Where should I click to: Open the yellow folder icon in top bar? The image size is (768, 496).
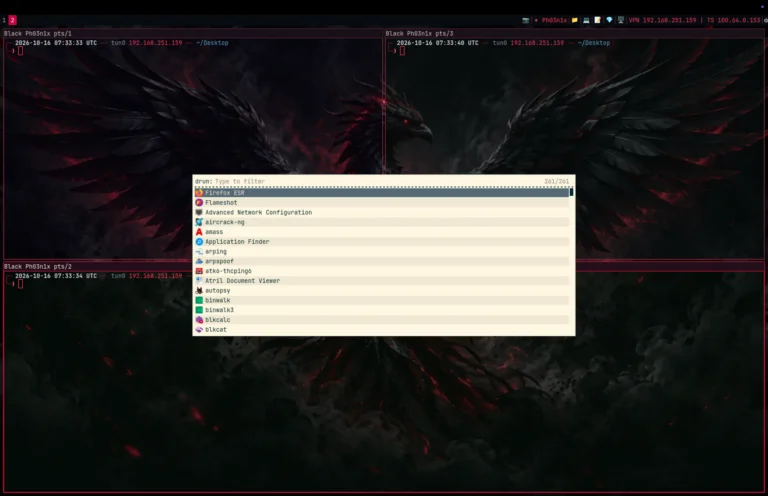575,20
